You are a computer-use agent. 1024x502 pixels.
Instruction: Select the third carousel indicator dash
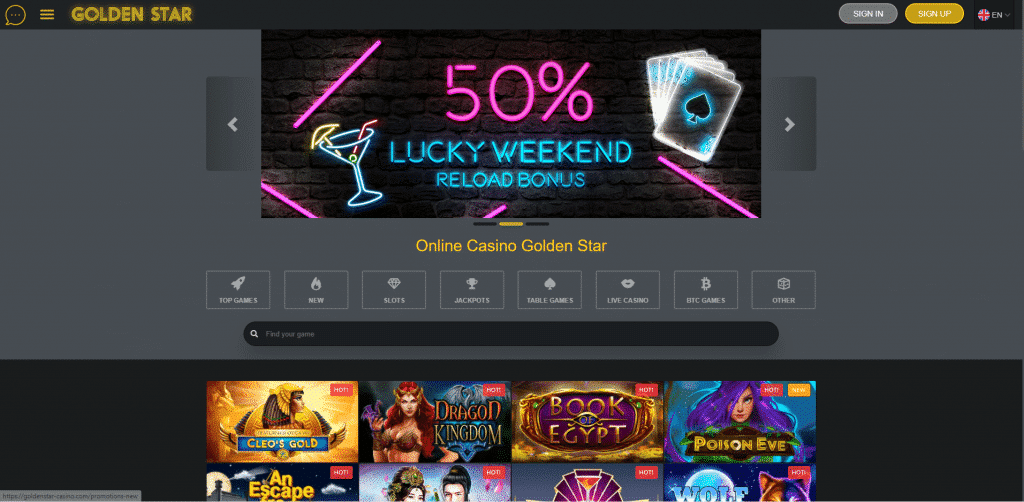[537, 224]
